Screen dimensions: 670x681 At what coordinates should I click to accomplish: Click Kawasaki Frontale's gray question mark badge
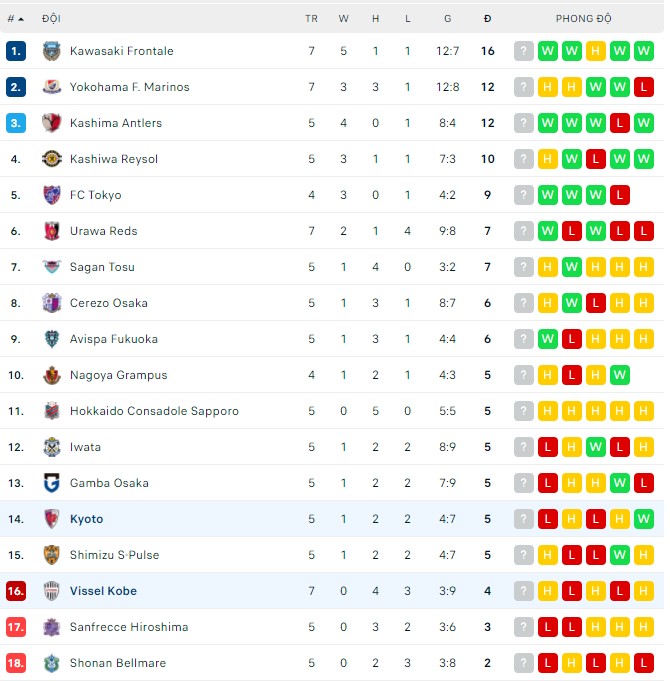(523, 51)
